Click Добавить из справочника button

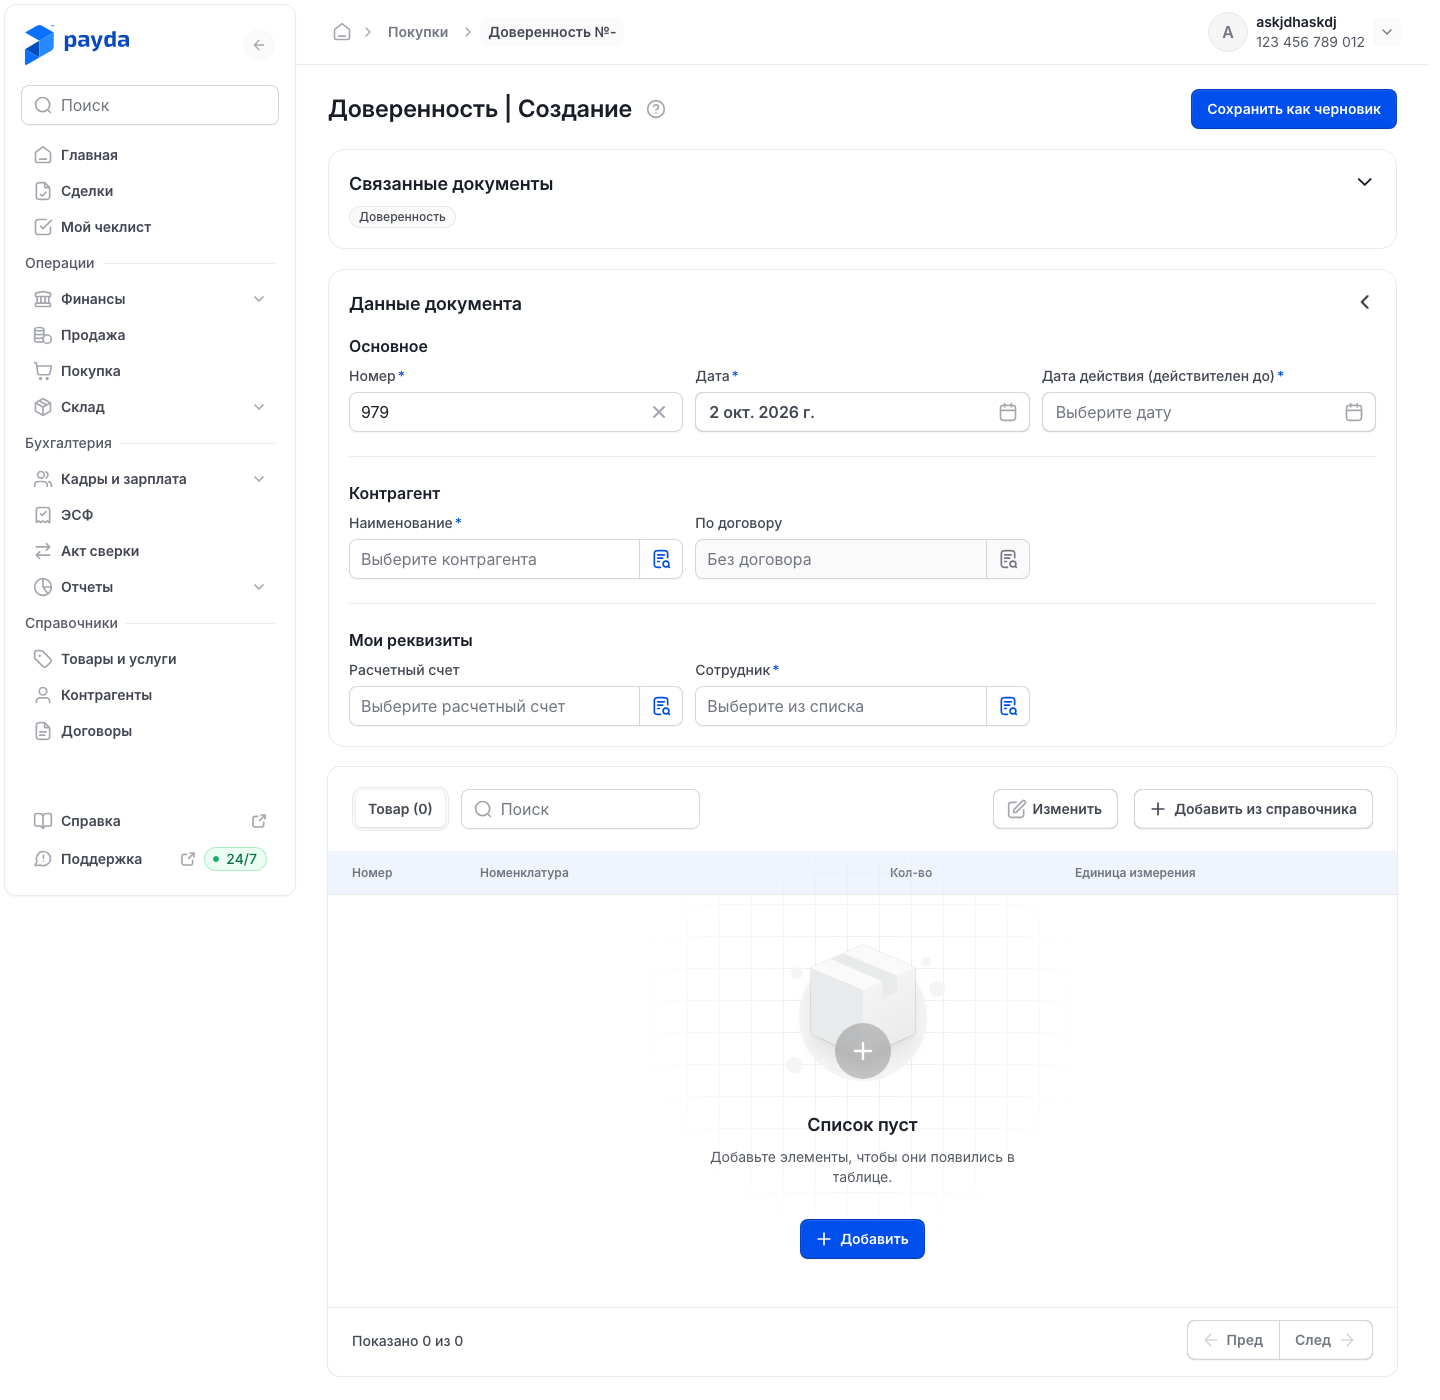(x=1253, y=809)
